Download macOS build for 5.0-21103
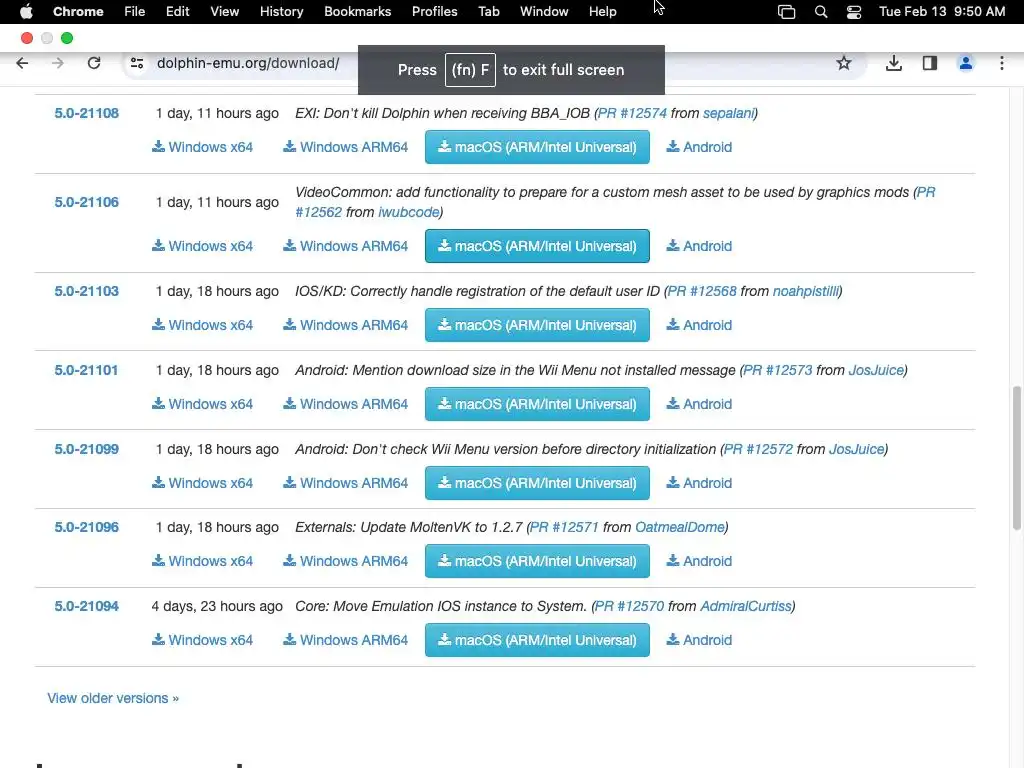The image size is (1024, 768). [537, 325]
